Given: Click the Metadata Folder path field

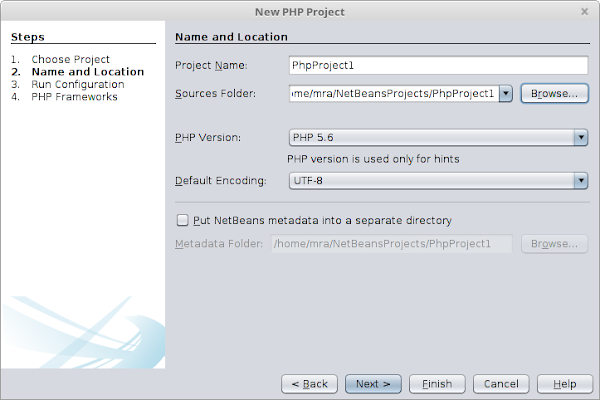Looking at the screenshot, I should tap(391, 243).
